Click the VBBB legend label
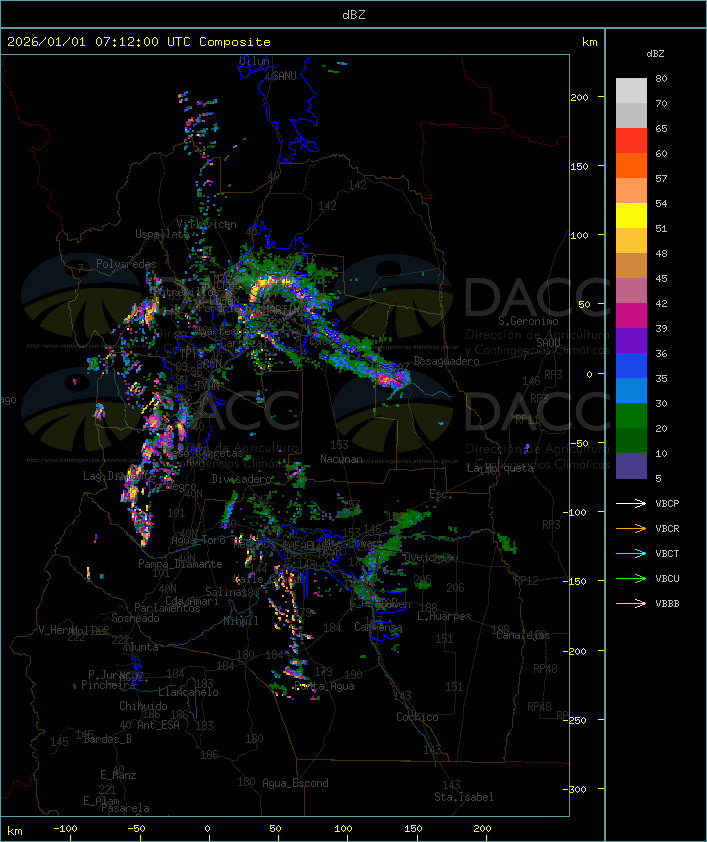The height and width of the screenshot is (842, 707). click(667, 604)
